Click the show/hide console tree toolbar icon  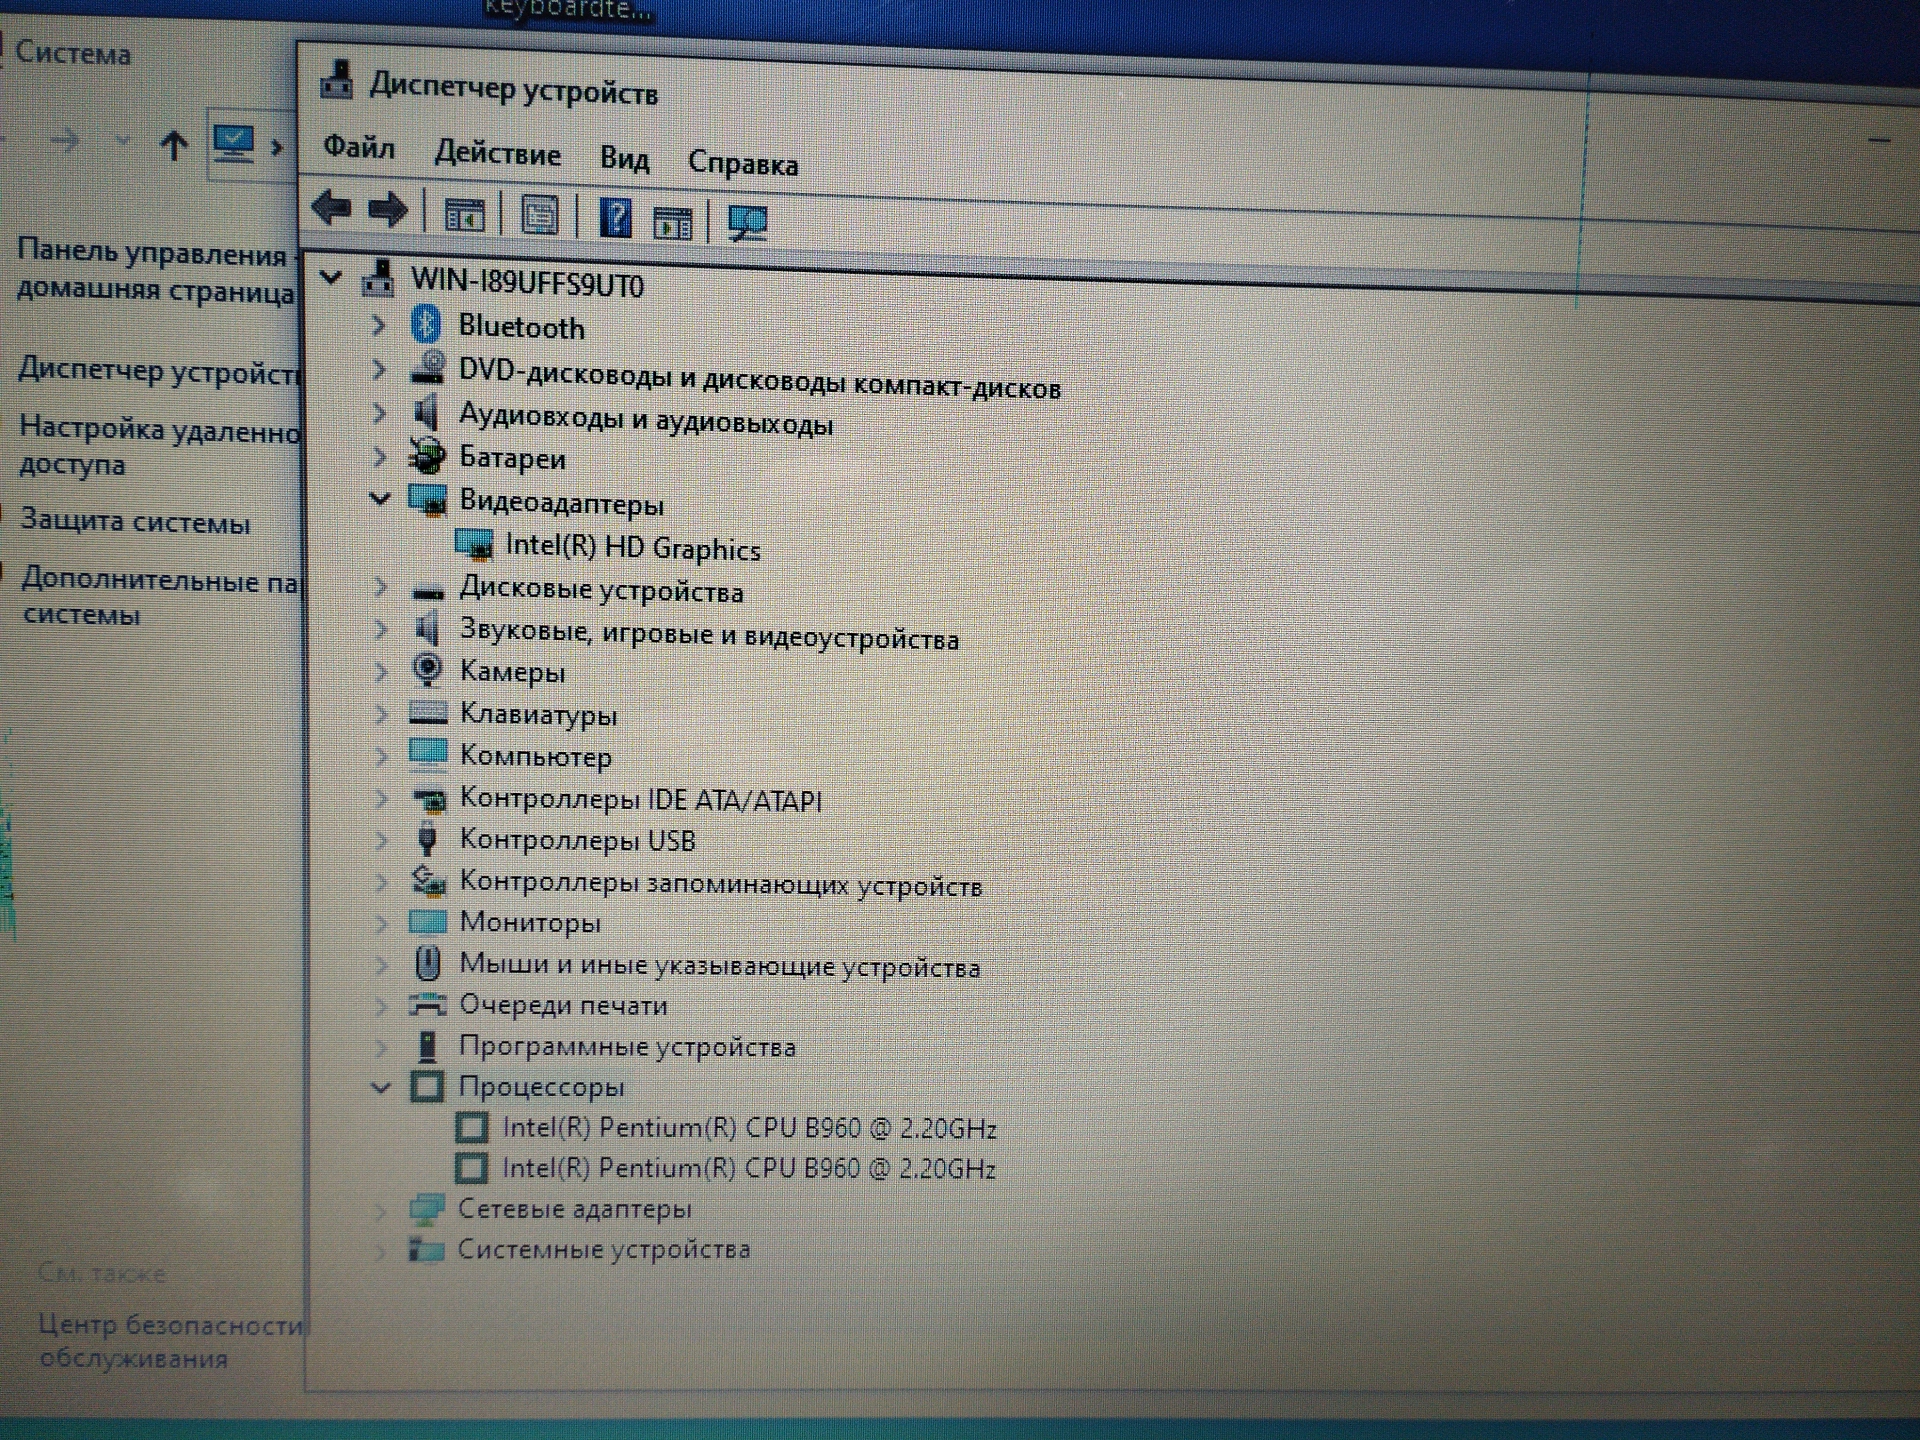[464, 214]
